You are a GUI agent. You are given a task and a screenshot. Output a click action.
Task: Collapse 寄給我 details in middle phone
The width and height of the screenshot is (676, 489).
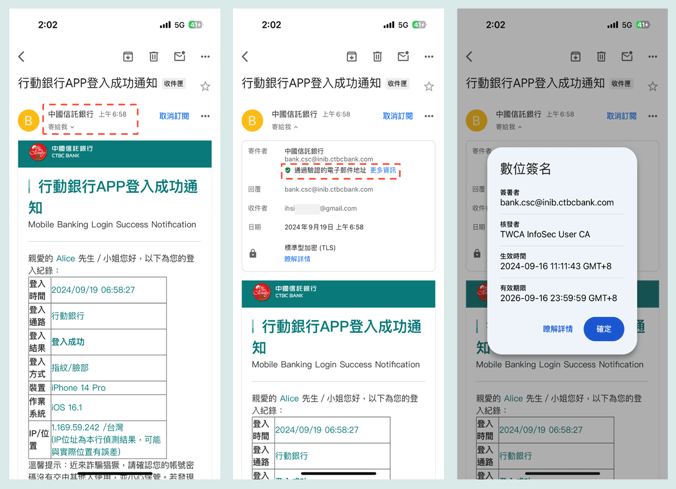click(285, 127)
